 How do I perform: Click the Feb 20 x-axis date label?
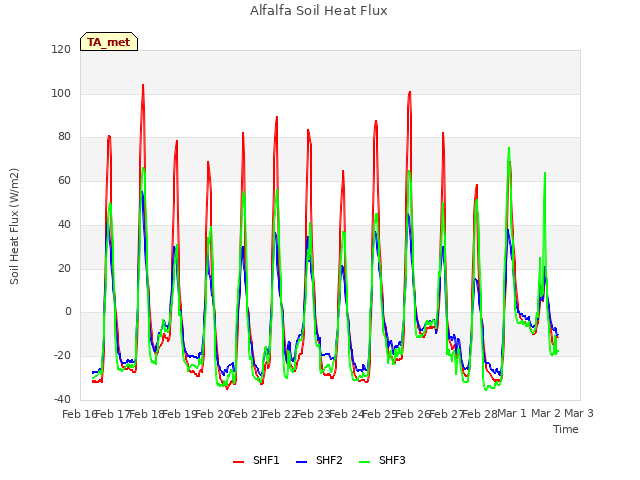pyautogui.click(x=212, y=414)
